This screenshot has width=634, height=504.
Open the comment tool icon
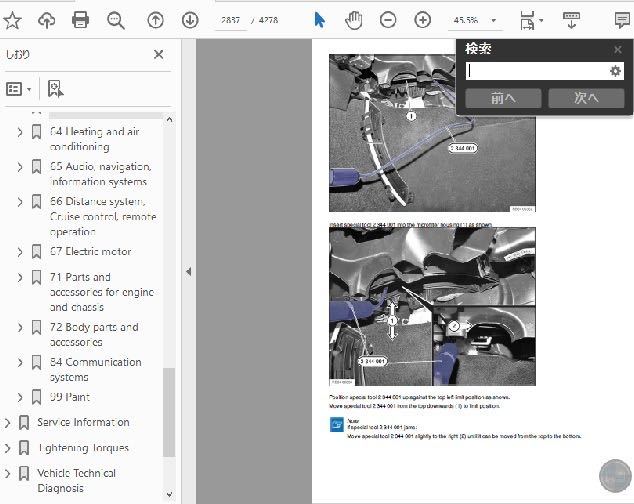click(622, 20)
